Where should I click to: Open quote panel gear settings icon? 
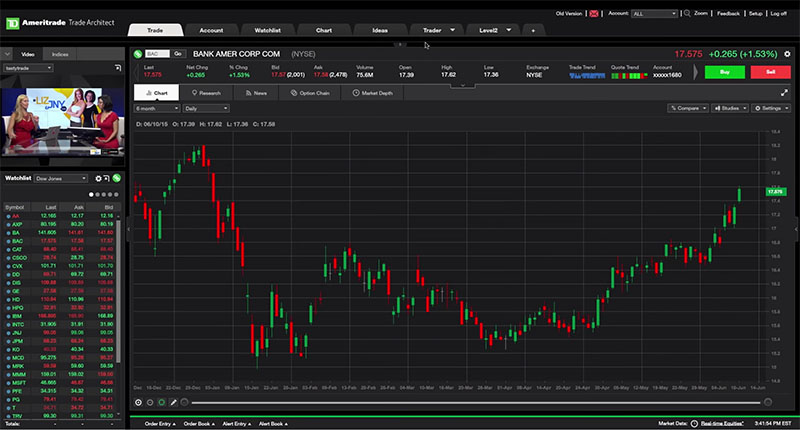point(787,54)
